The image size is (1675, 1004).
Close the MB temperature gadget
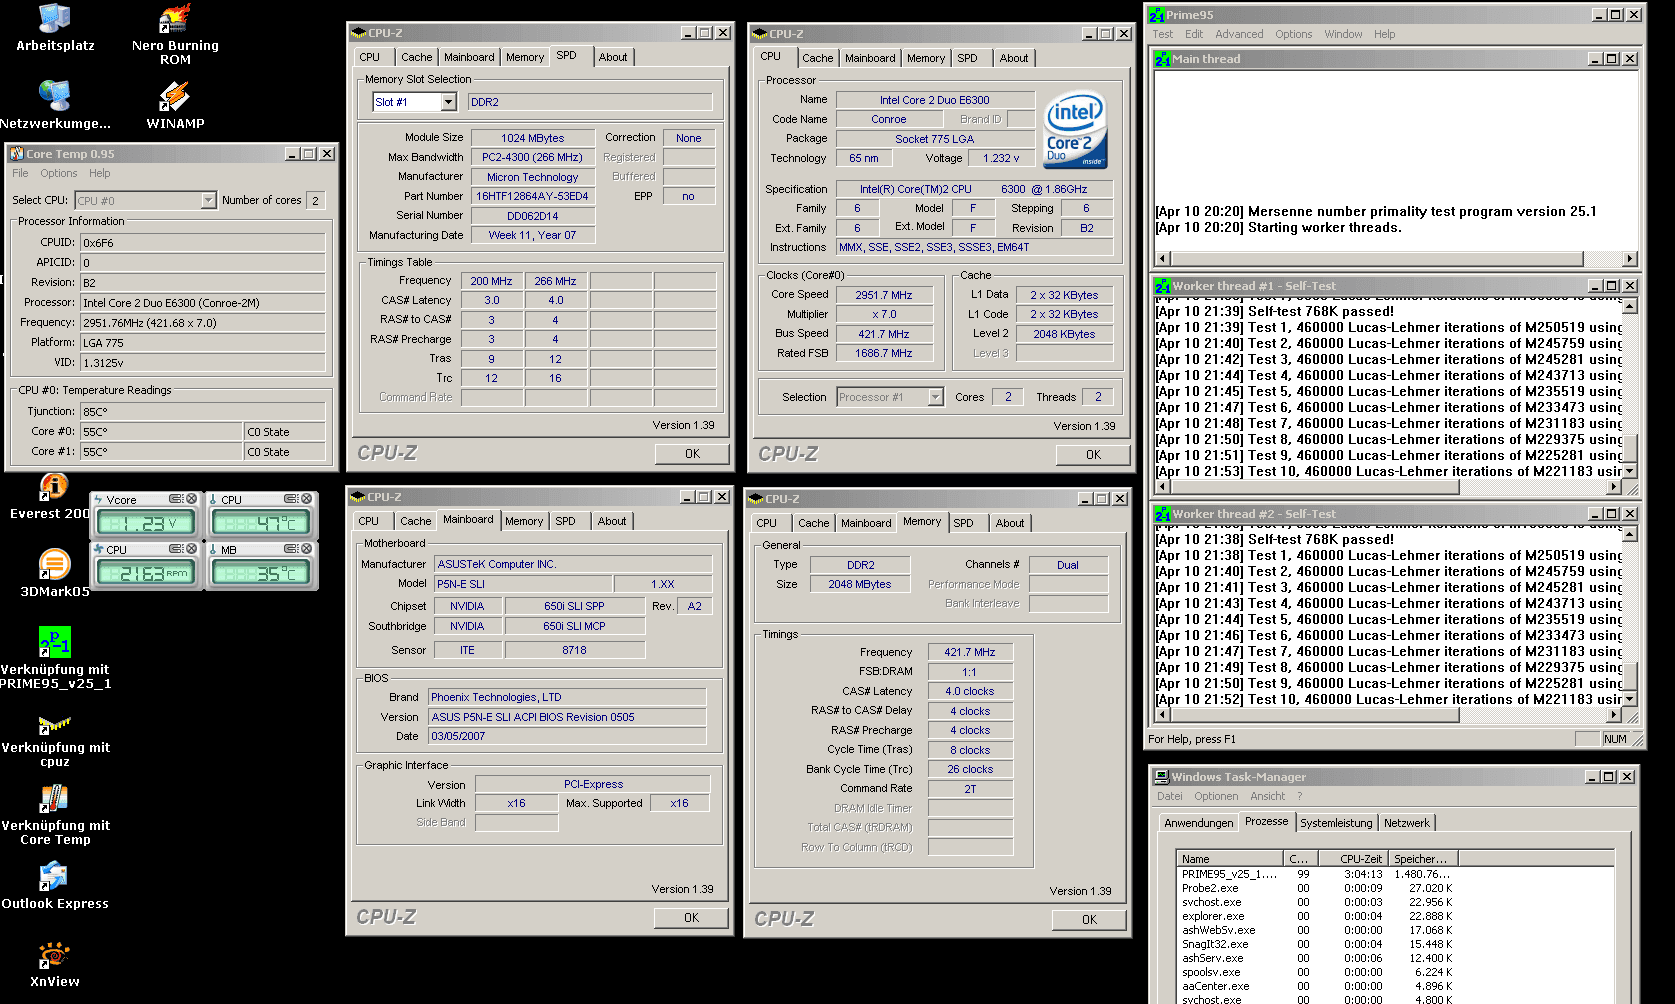(x=307, y=549)
